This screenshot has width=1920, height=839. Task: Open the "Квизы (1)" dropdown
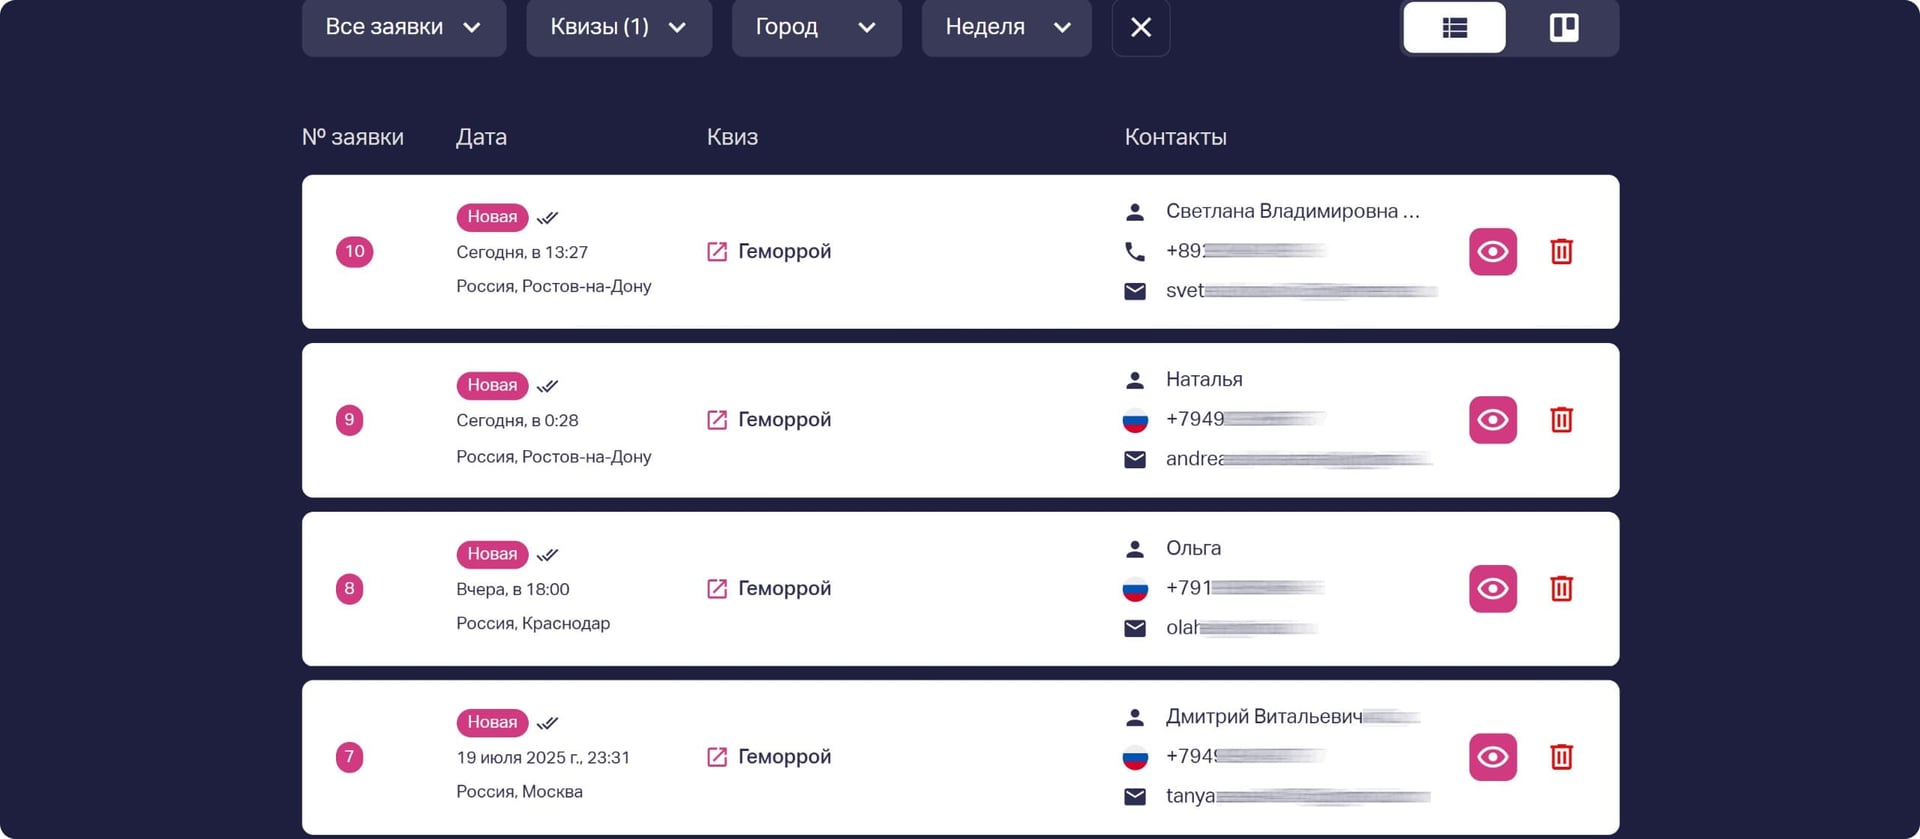coord(618,27)
